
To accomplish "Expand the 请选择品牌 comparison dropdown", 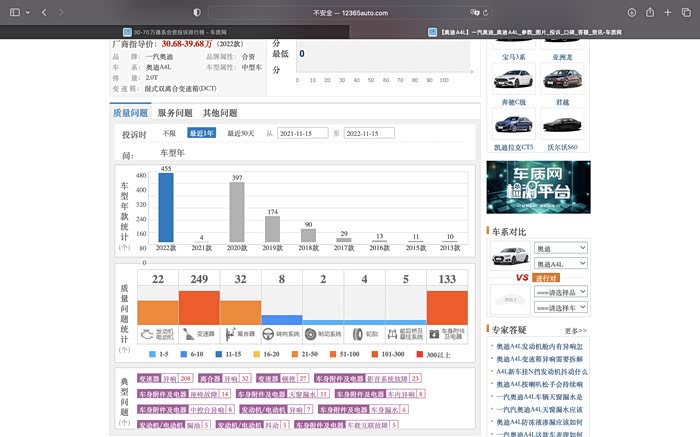I will (561, 292).
